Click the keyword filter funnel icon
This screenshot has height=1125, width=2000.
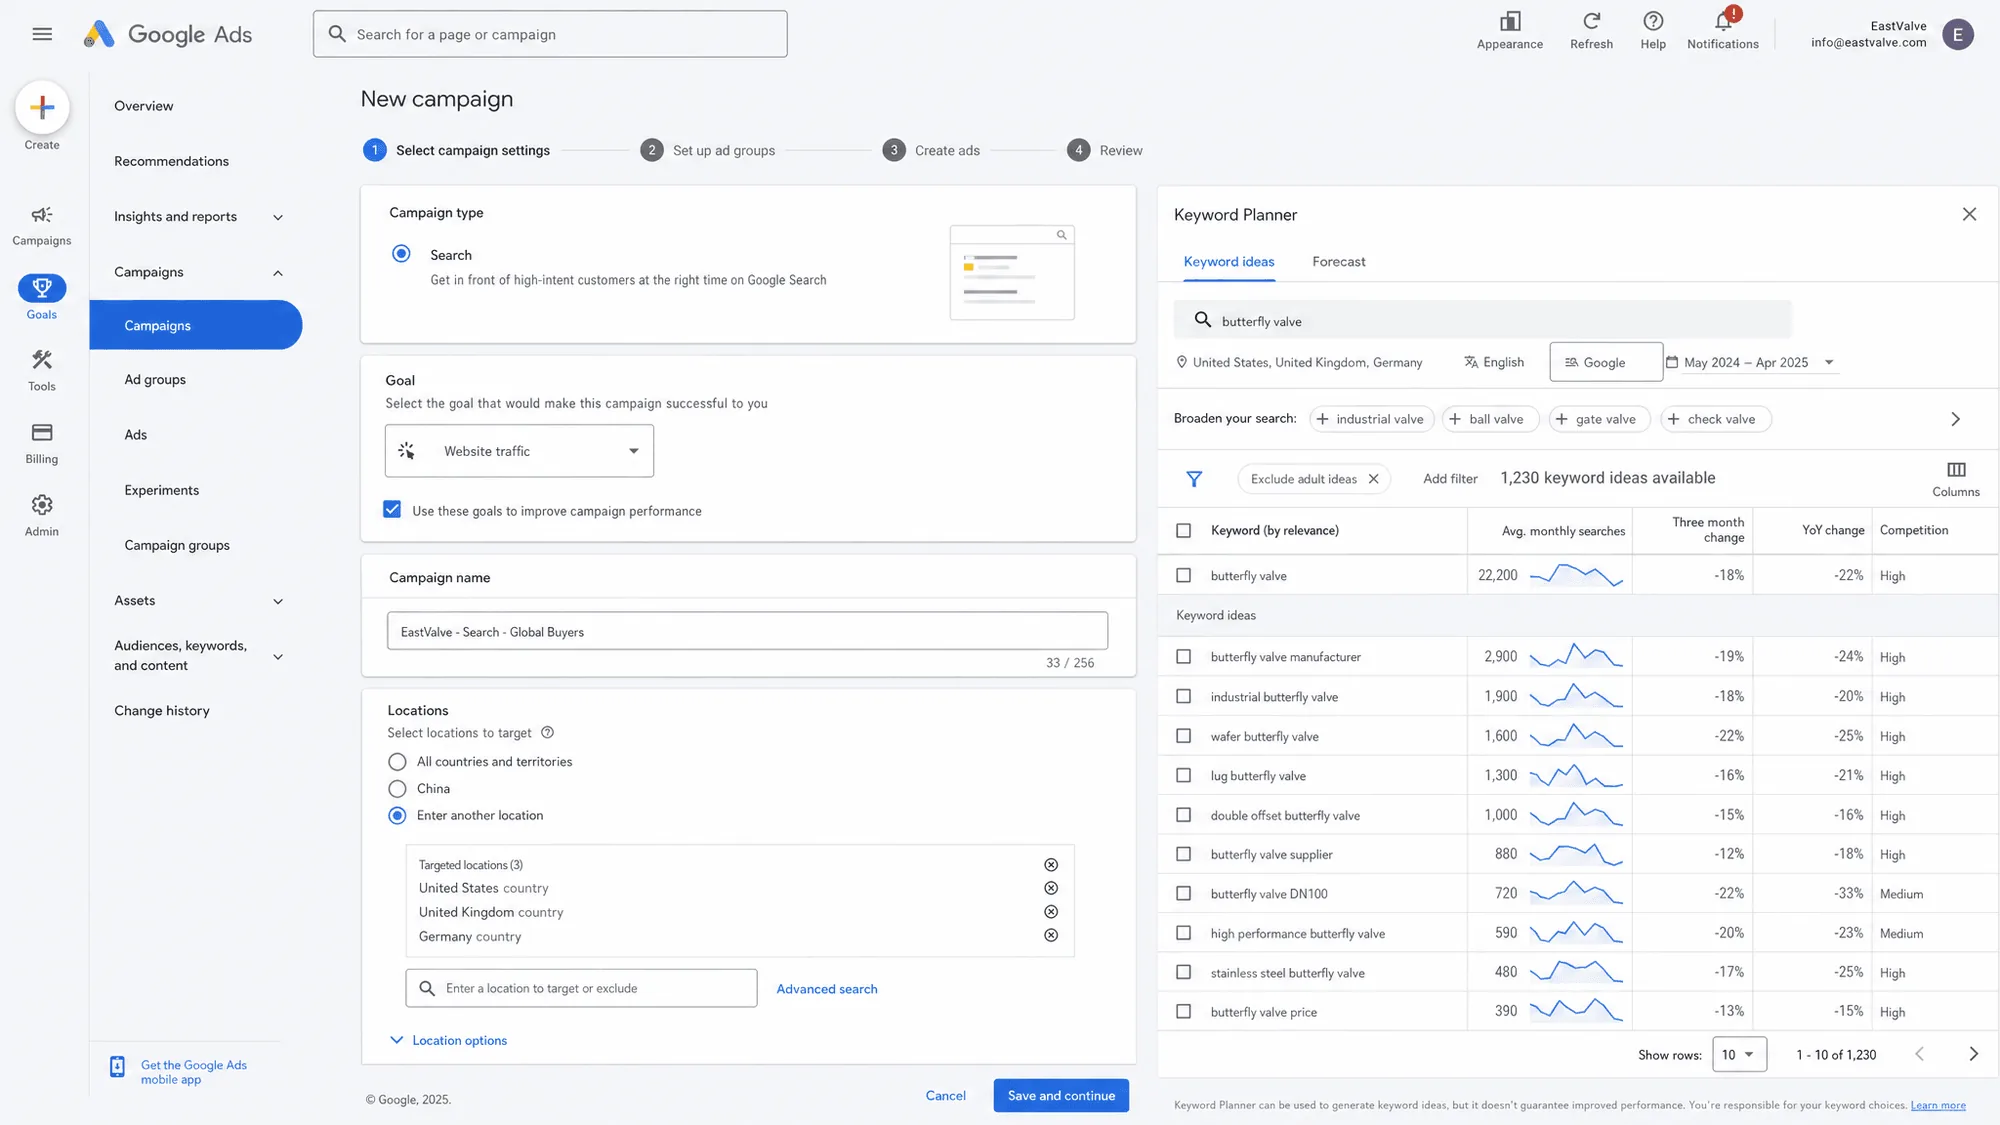(x=1194, y=479)
